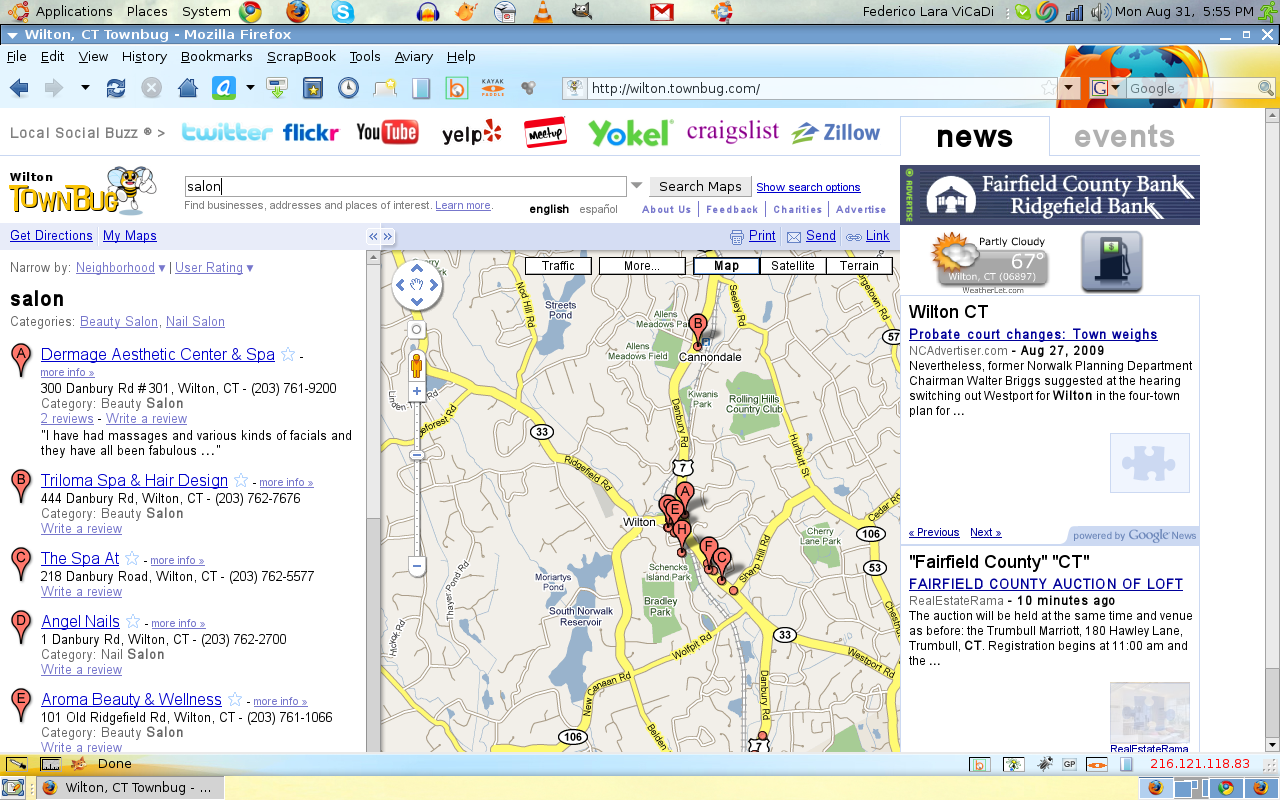1280x800 pixels.
Task: Select the Map view button
Action: [x=727, y=266]
